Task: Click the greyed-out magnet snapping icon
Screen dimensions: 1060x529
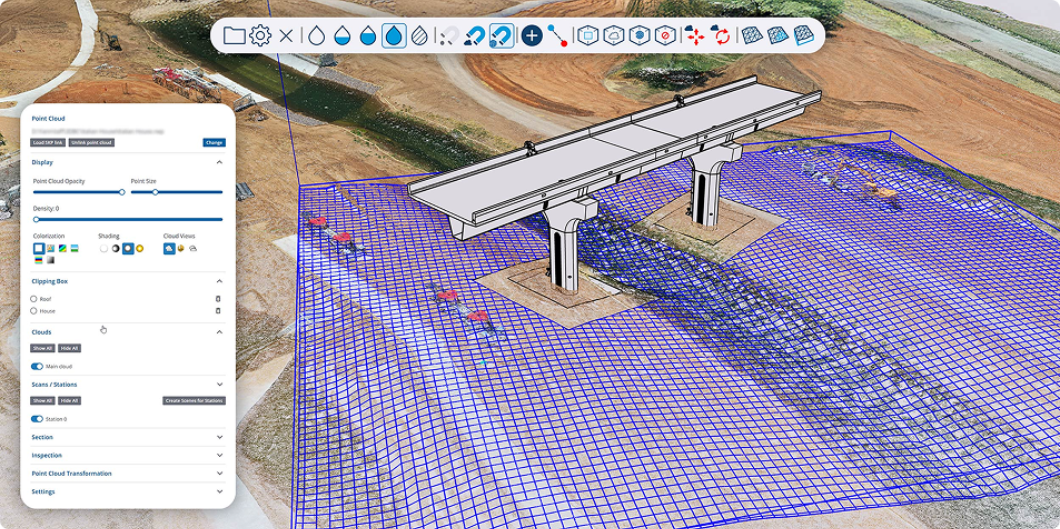Action: coord(449,35)
